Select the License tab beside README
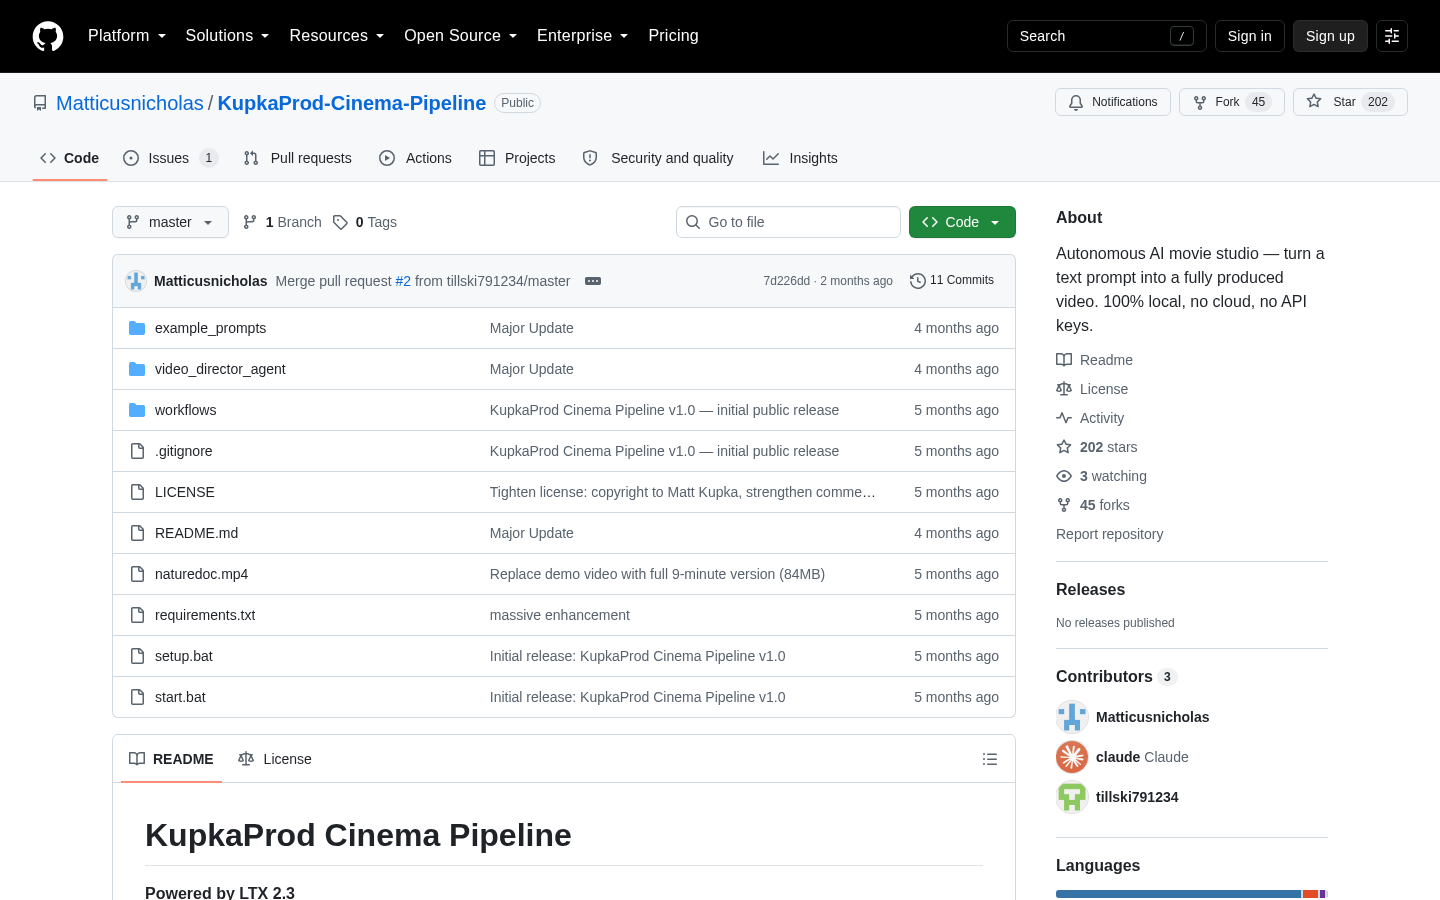 (x=275, y=759)
